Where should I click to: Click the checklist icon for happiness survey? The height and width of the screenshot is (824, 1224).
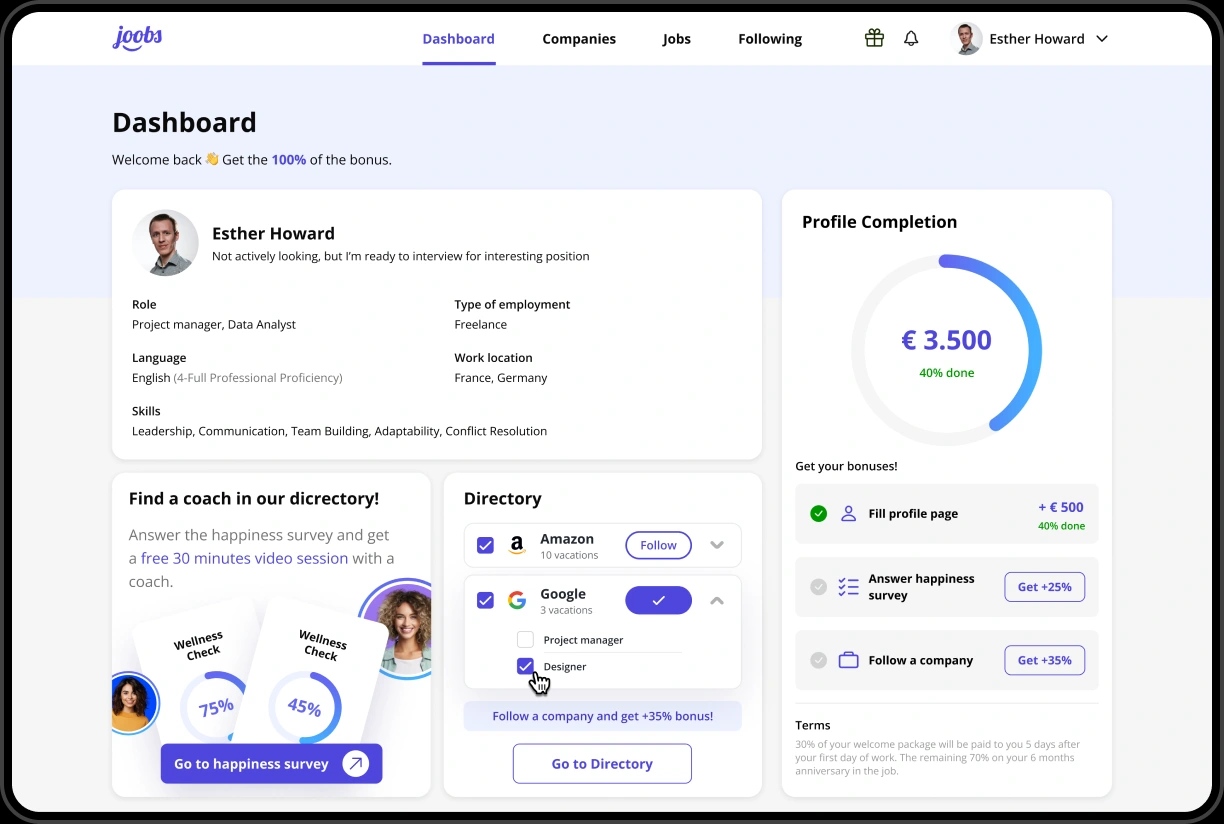tap(848, 587)
